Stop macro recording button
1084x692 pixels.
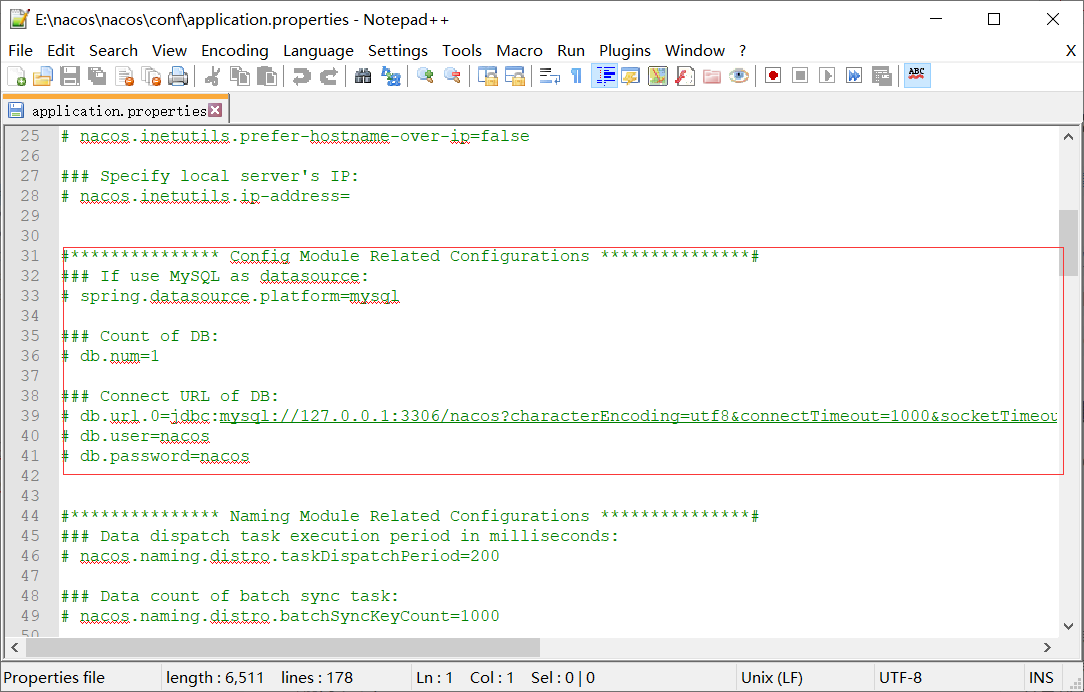click(800, 76)
